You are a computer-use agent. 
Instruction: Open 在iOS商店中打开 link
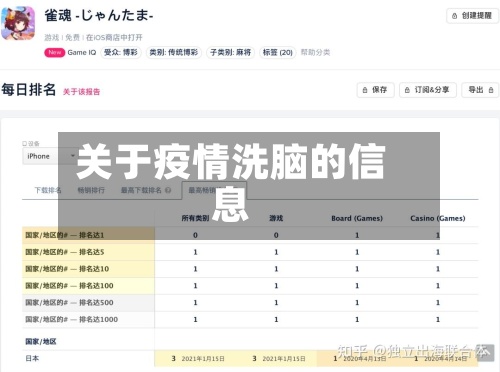tap(114, 37)
